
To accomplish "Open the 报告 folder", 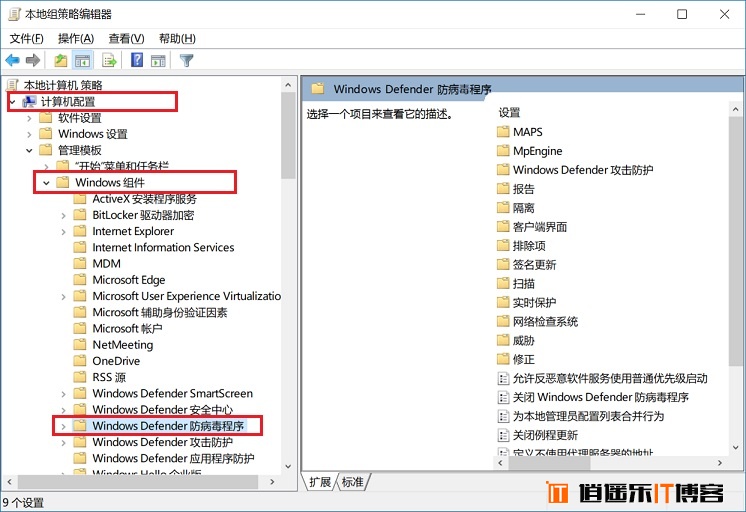I will click(516, 189).
